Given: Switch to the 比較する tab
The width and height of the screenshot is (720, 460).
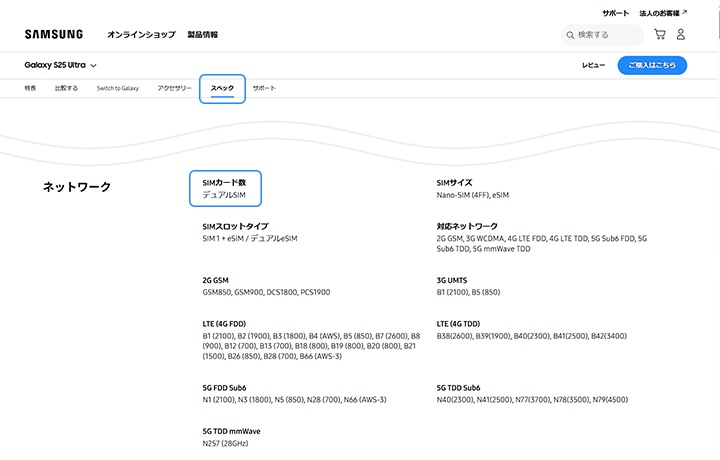Looking at the screenshot, I should (66, 88).
